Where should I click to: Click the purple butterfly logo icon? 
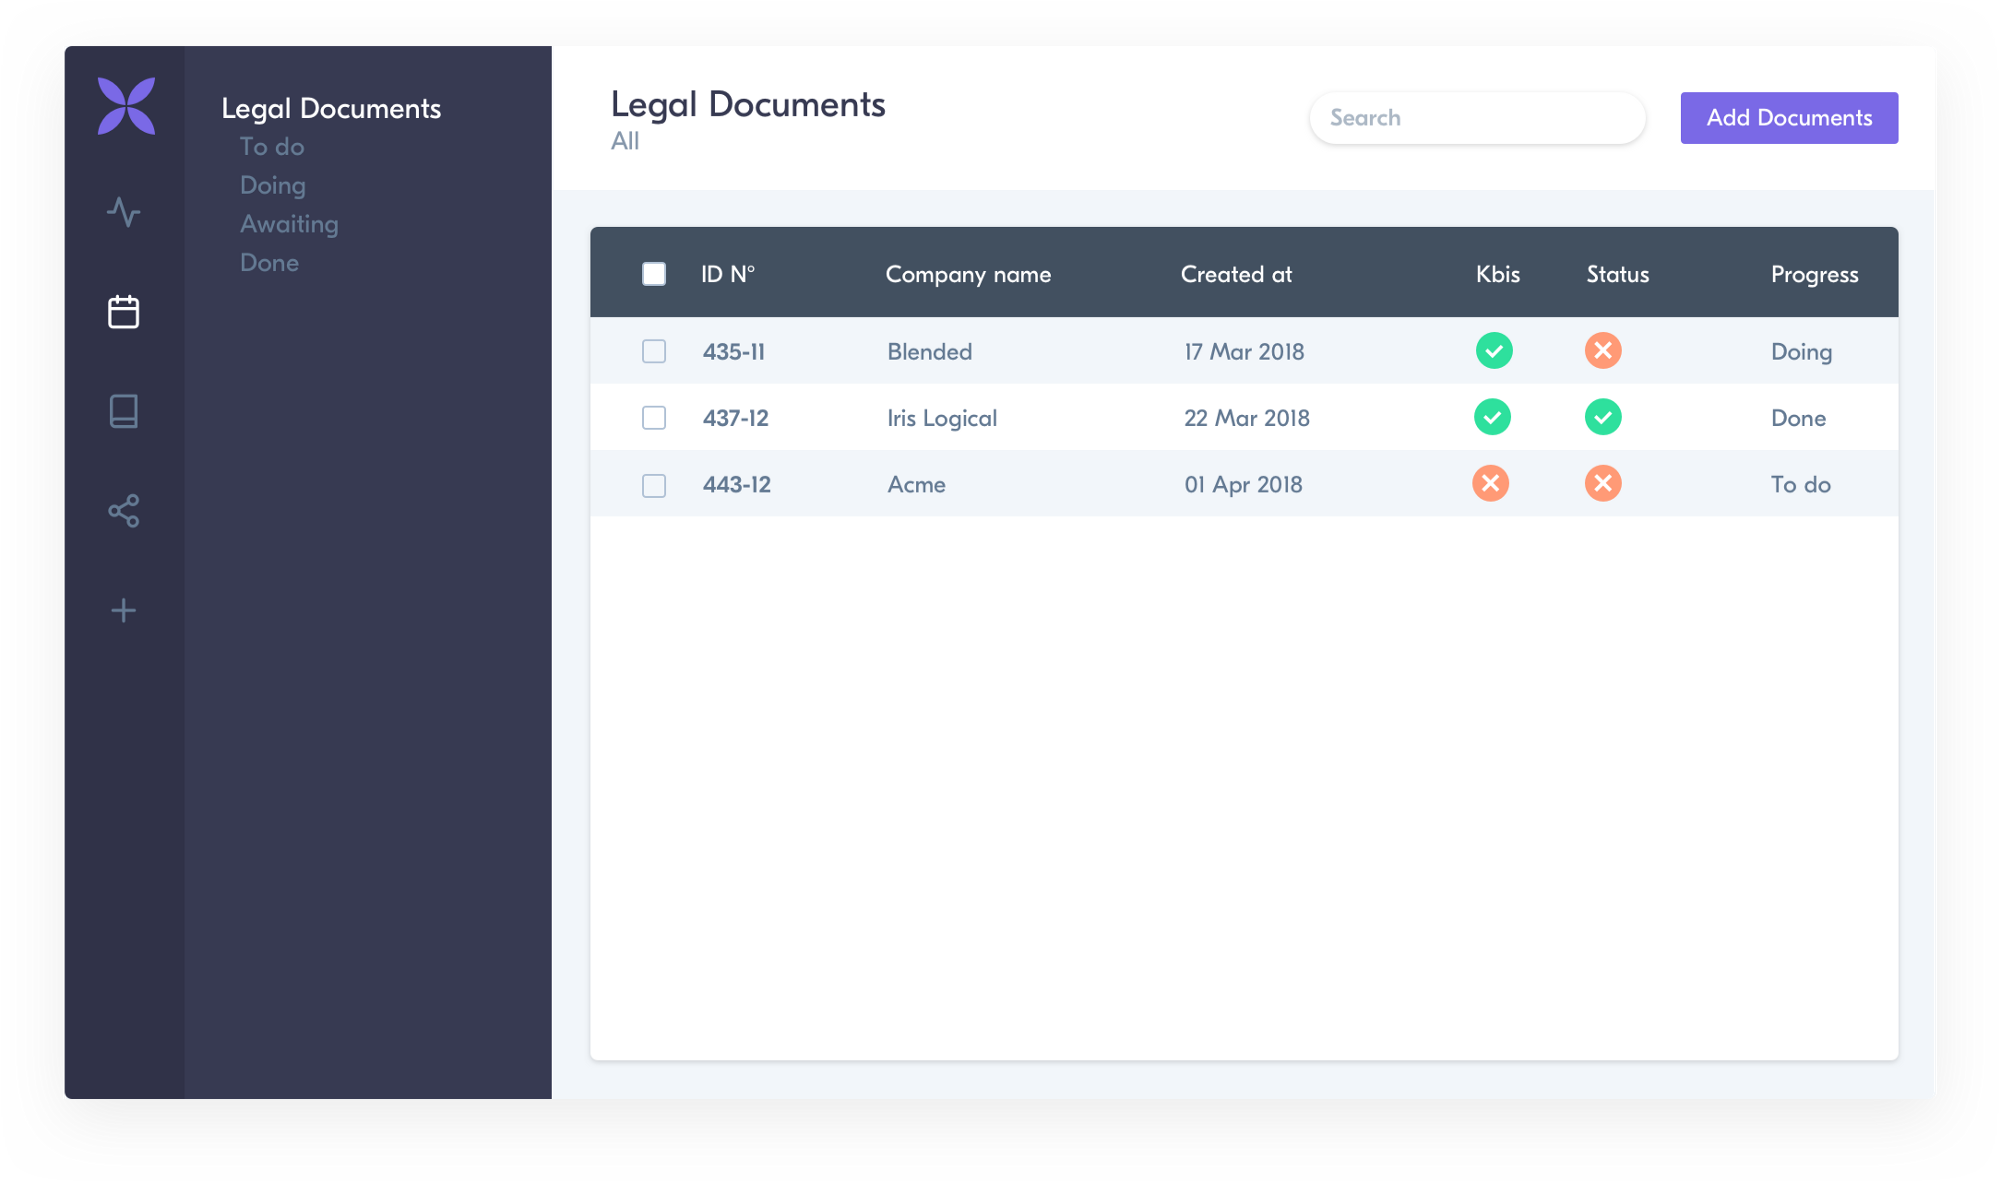pos(126,105)
